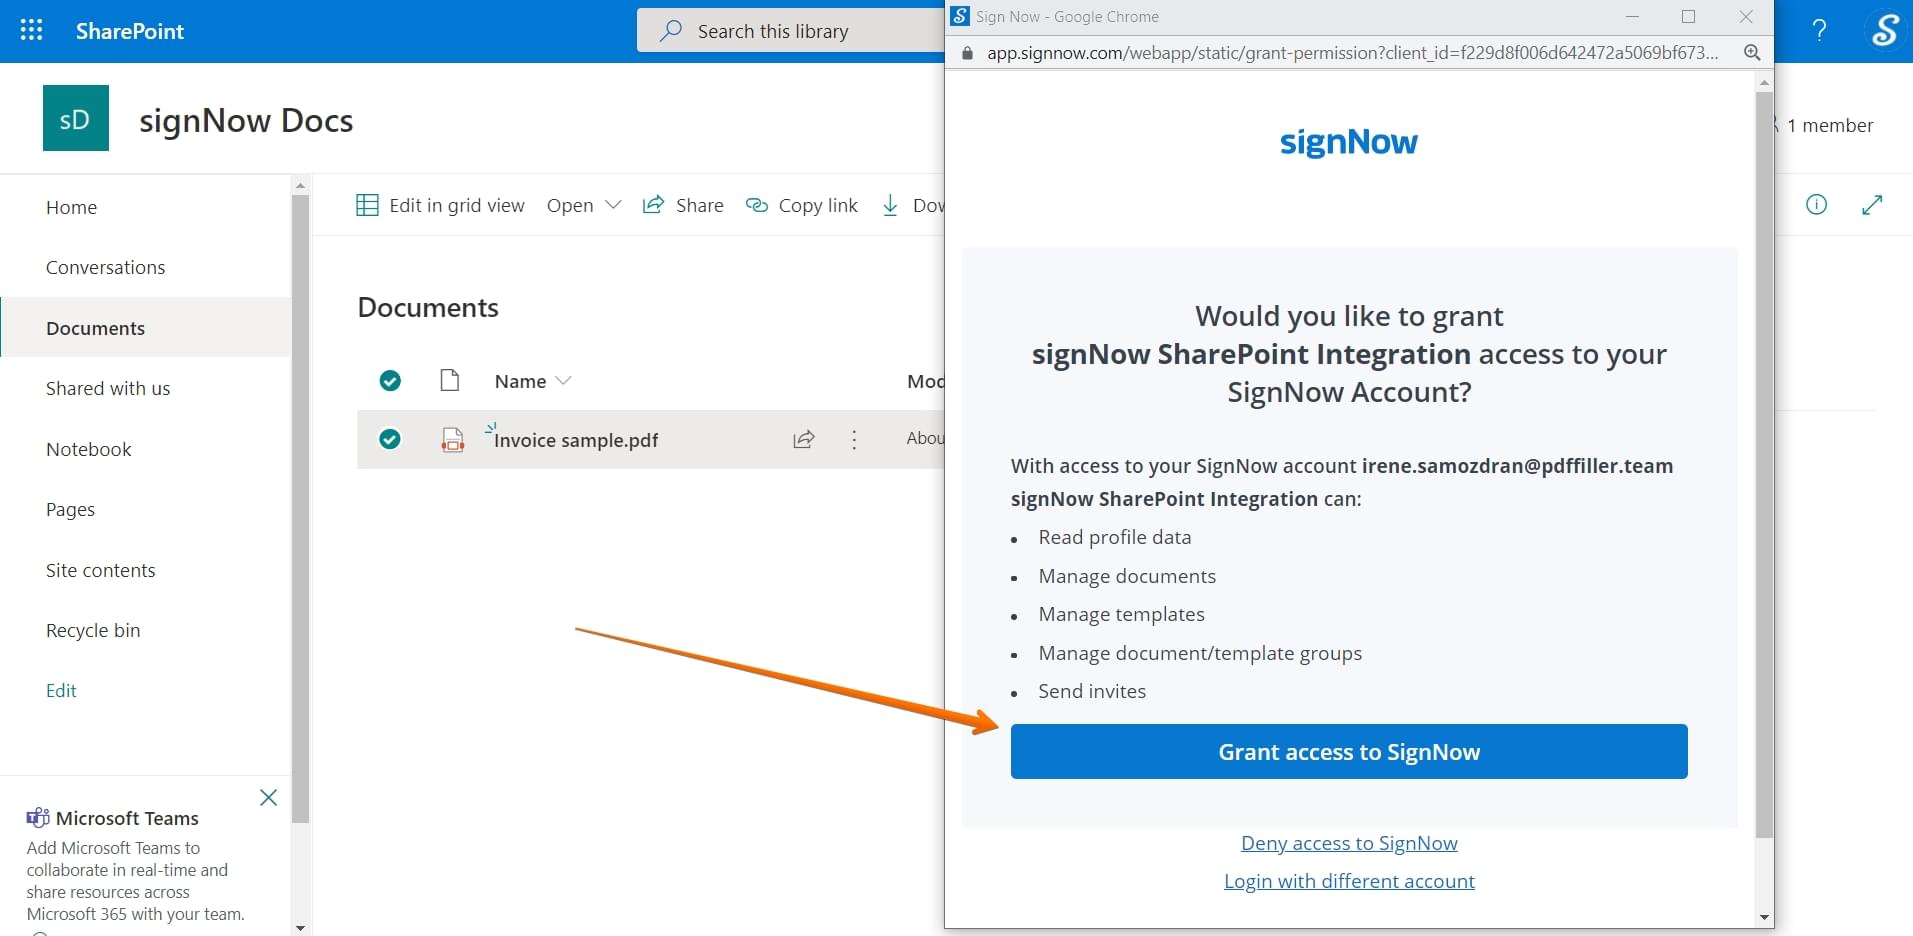
Task: Deselect the Invoice sample.pdf row checkmark
Action: tap(390, 439)
